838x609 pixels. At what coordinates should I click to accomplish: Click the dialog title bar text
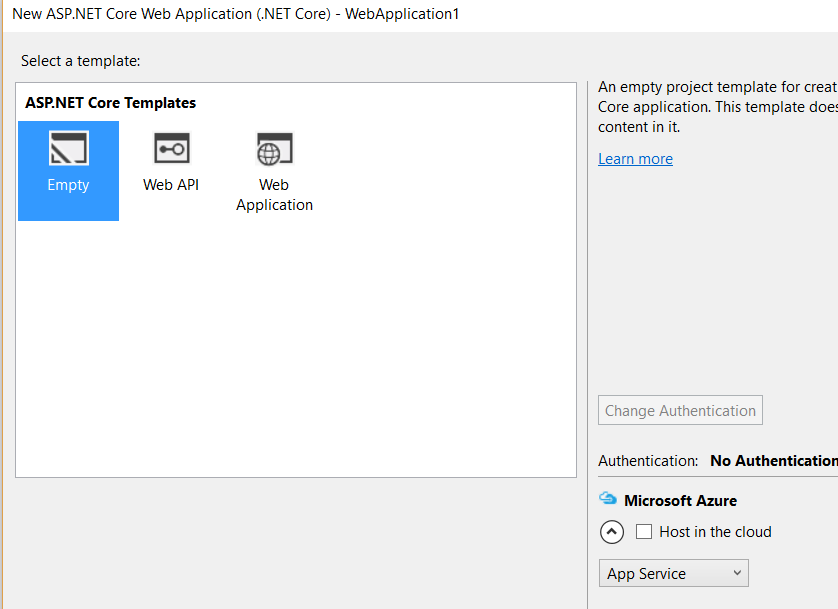236,14
